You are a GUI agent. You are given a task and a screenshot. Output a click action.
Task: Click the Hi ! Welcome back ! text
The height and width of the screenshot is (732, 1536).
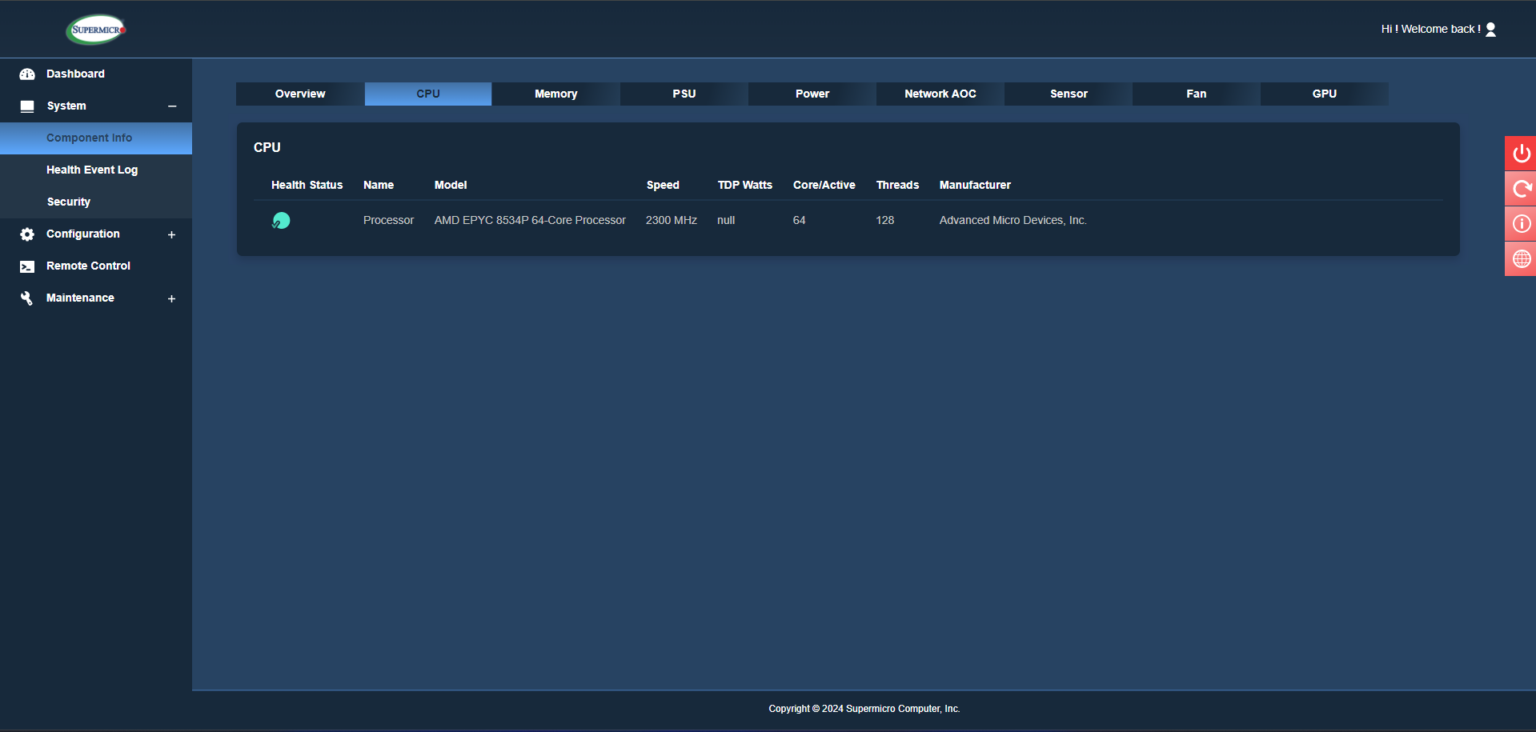point(1430,29)
